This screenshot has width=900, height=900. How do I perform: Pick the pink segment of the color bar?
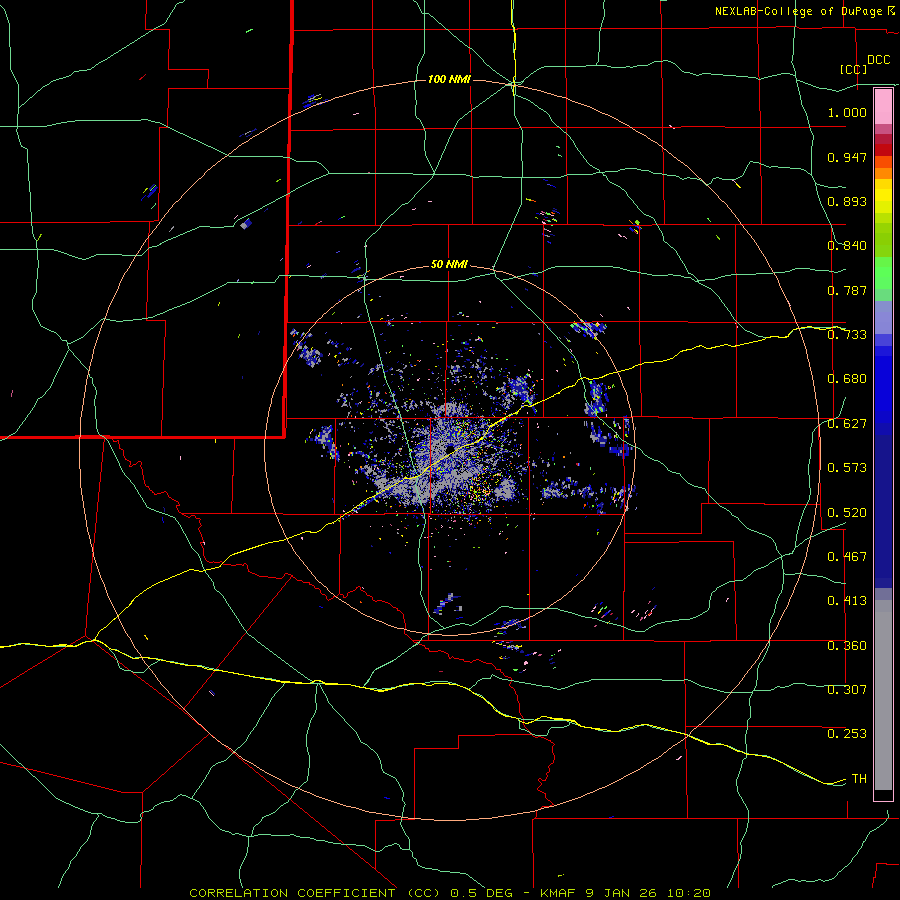883,106
